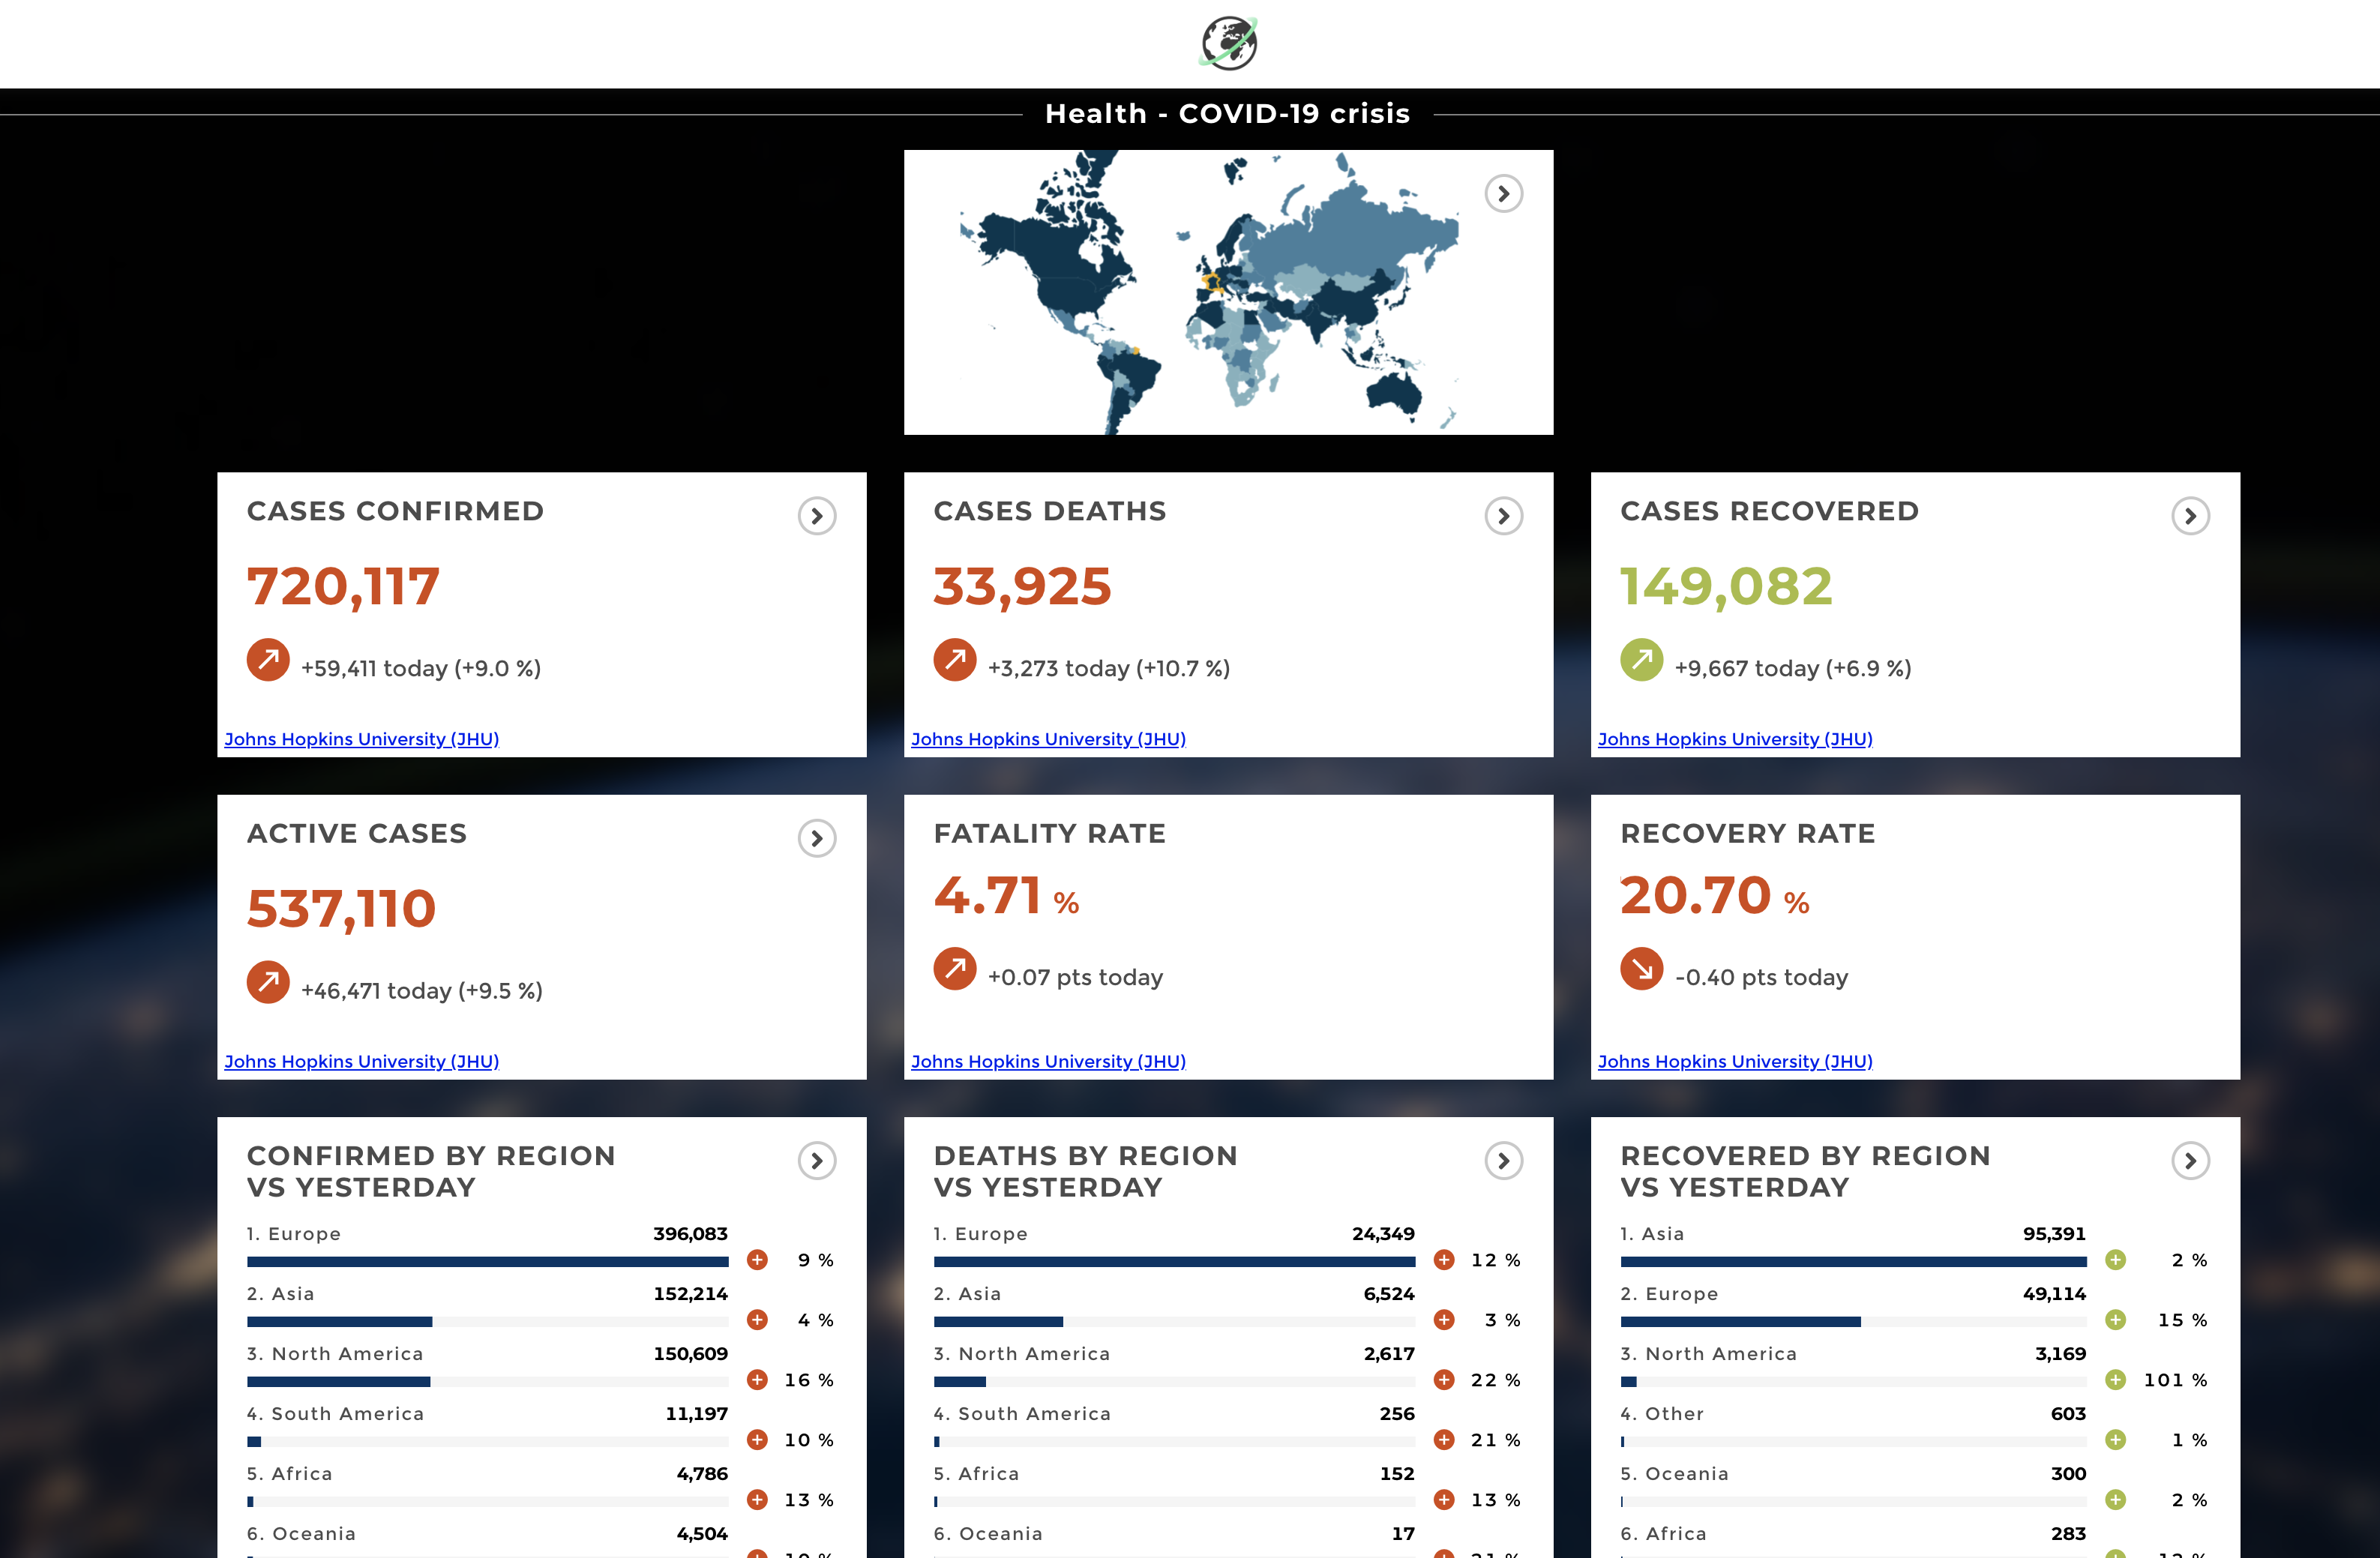Click the Cases Confirmed expand arrow icon
The height and width of the screenshot is (1558, 2380).
818,516
